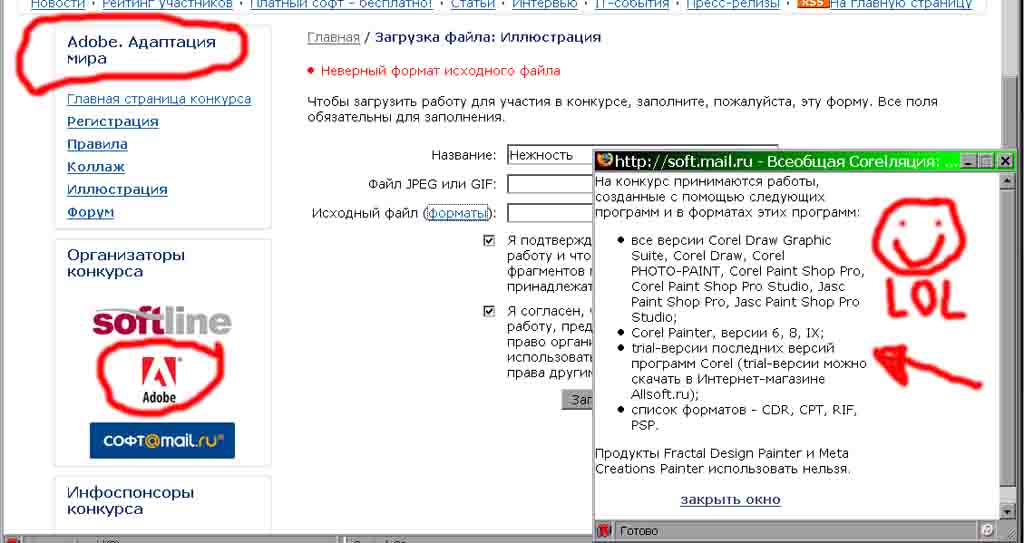Viewport: 1024px width, 543px height.
Task: Click the Инфоспонсоры конкурса heading
Action: coord(131,501)
